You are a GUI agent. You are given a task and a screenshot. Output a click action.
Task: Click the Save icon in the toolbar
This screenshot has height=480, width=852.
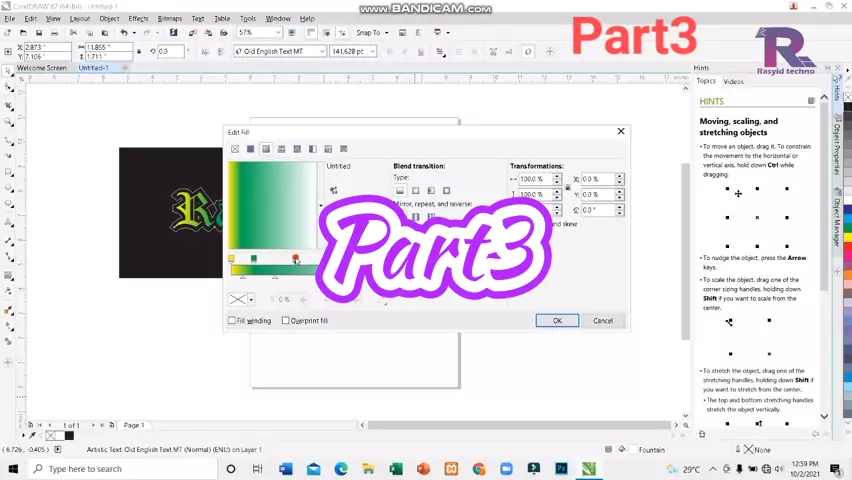[39, 33]
